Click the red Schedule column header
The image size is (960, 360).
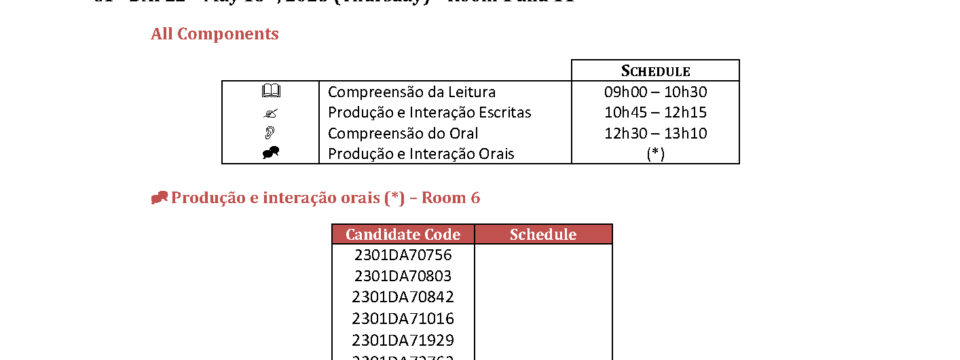tap(543, 234)
